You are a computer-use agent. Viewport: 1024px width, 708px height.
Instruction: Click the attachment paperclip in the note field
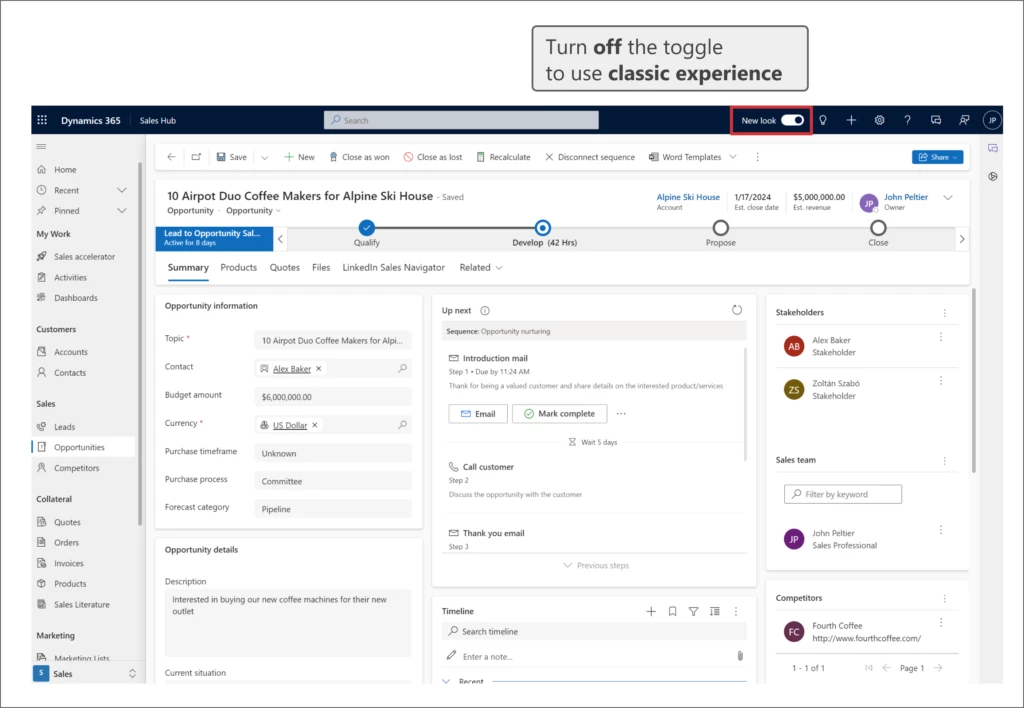740,656
